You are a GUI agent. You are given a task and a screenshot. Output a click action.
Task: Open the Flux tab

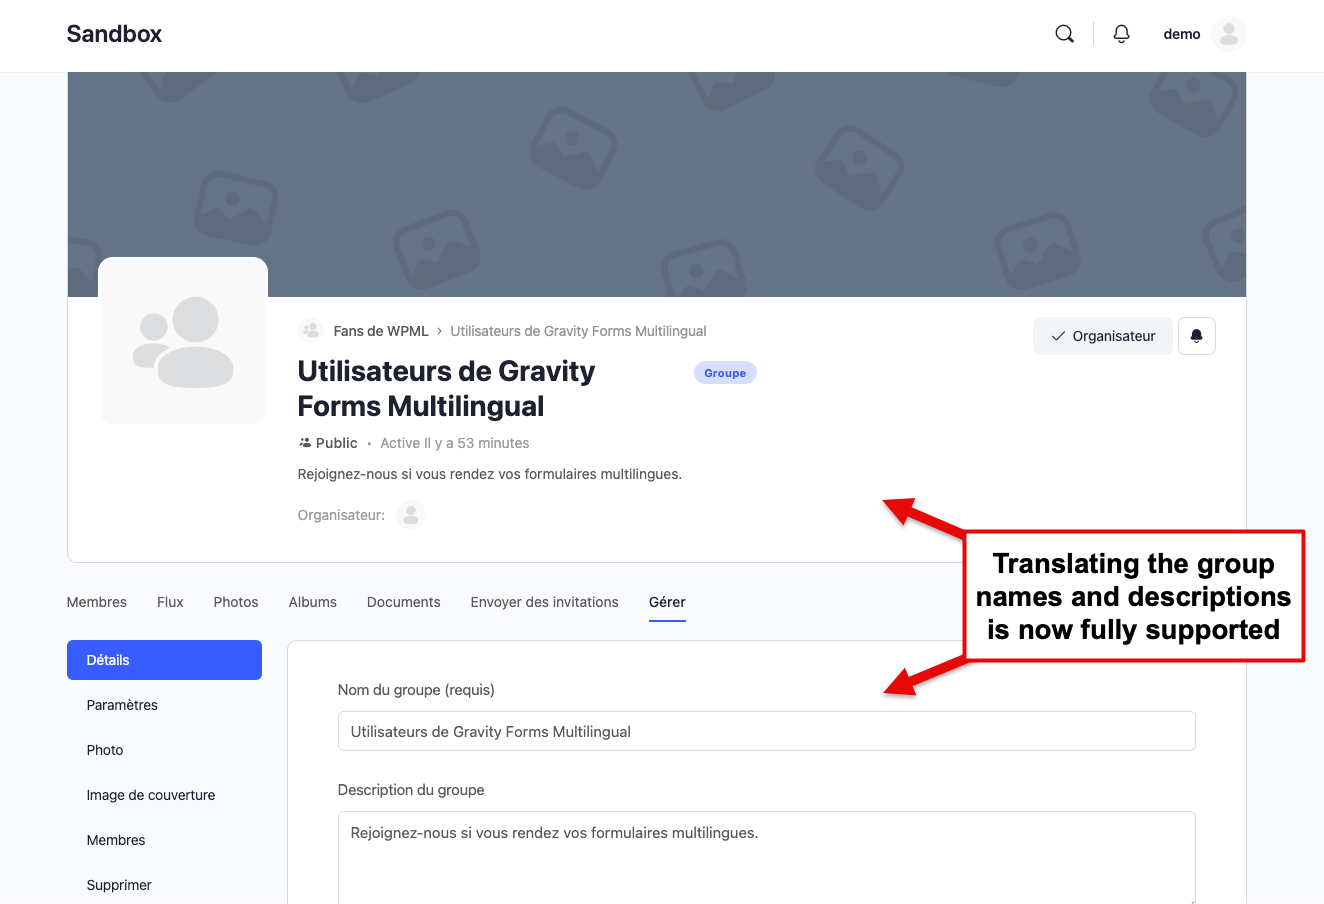pyautogui.click(x=170, y=602)
